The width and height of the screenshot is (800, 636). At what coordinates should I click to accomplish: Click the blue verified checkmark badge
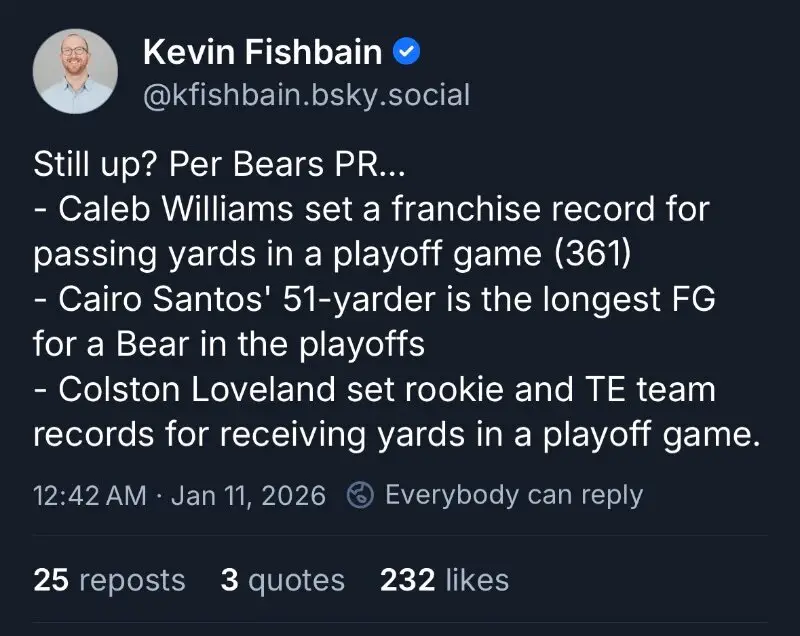[x=406, y=50]
